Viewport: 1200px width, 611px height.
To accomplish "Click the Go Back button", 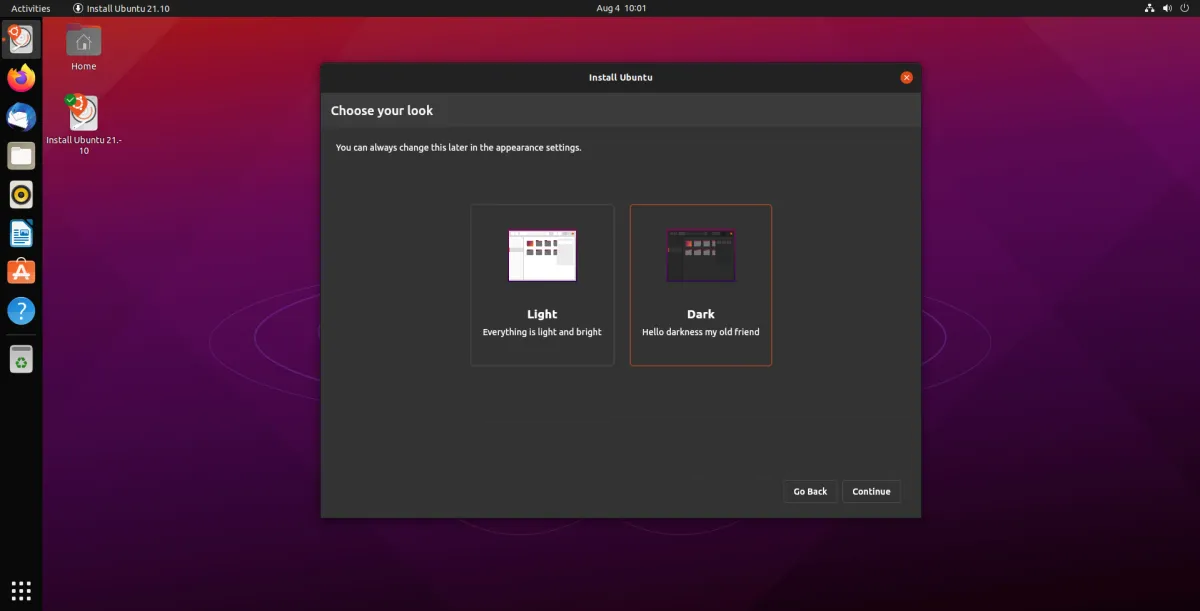I will [x=810, y=491].
